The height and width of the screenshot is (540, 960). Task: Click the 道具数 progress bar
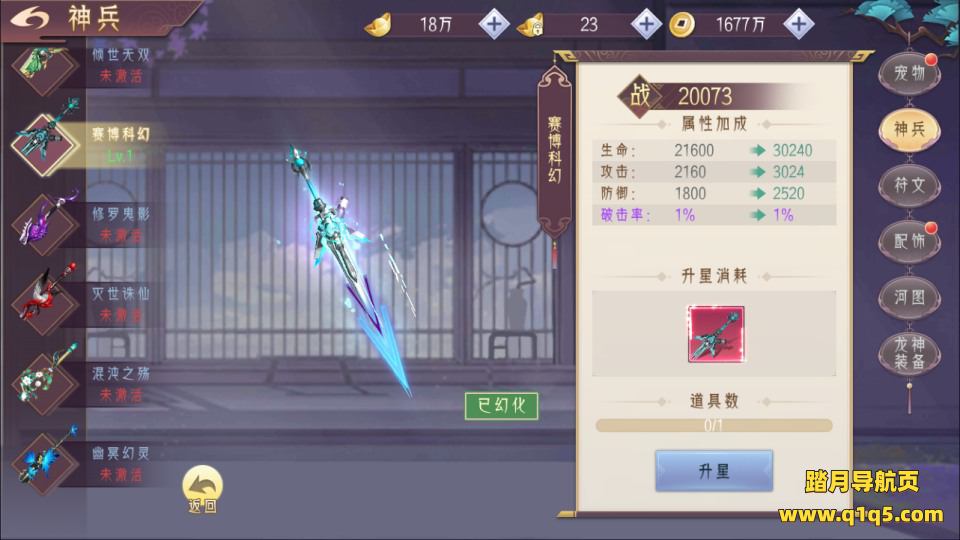(714, 426)
